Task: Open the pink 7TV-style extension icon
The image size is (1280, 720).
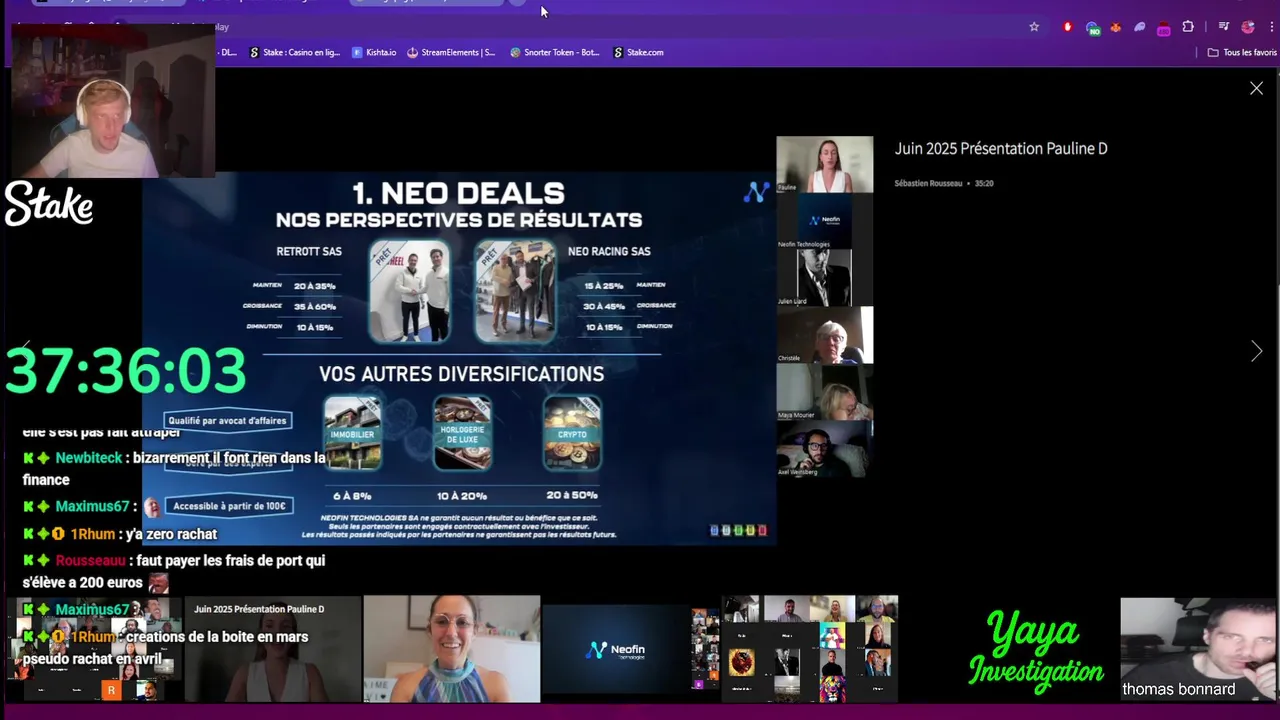Action: 1164,28
